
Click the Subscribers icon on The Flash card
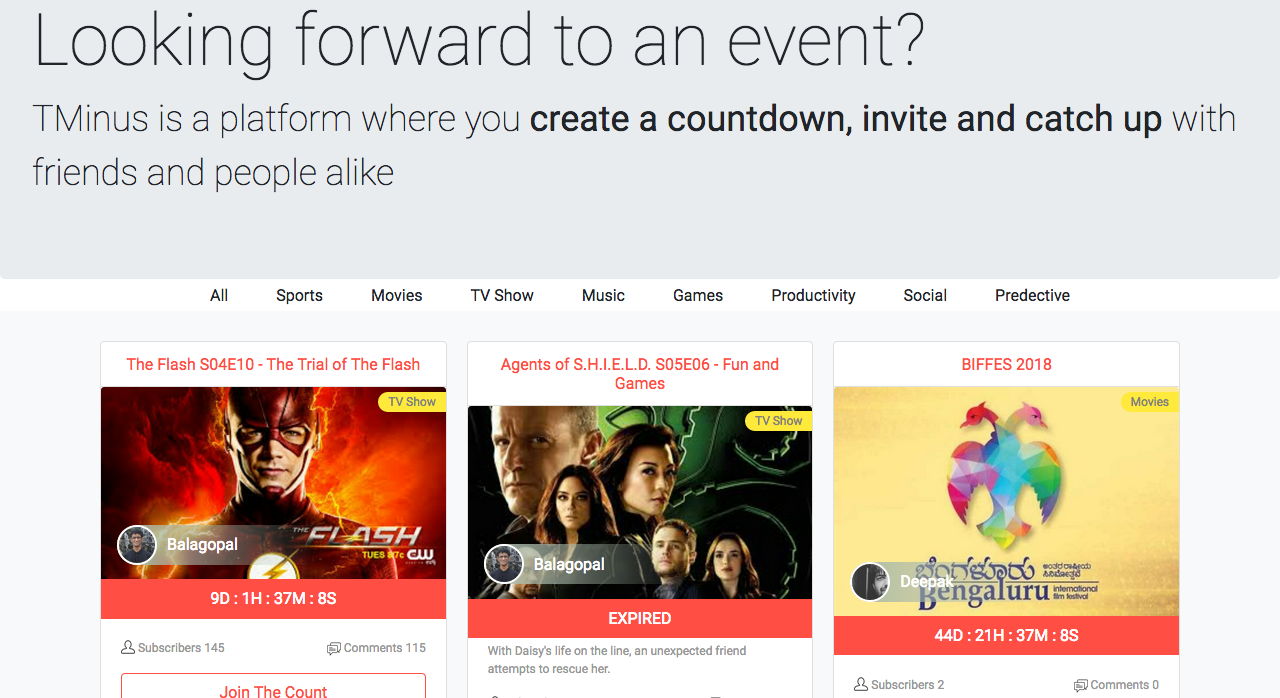coord(128,648)
